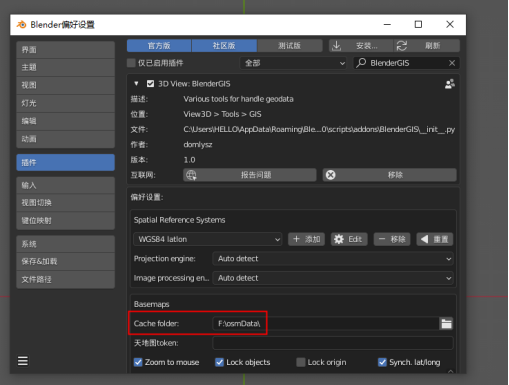Image resolution: width=509 pixels, height=385 pixels.
Task: Open the 键位映射 preferences section
Action: [x=66, y=221]
